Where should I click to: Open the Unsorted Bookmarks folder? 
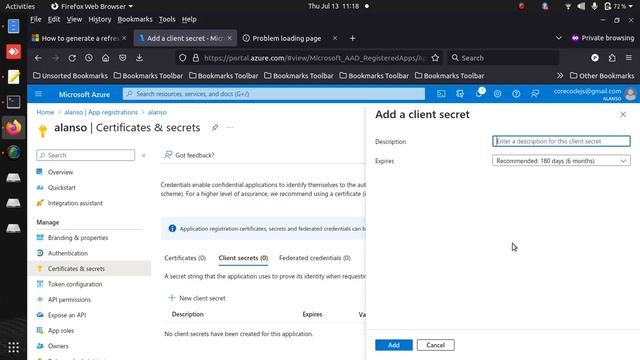point(70,76)
